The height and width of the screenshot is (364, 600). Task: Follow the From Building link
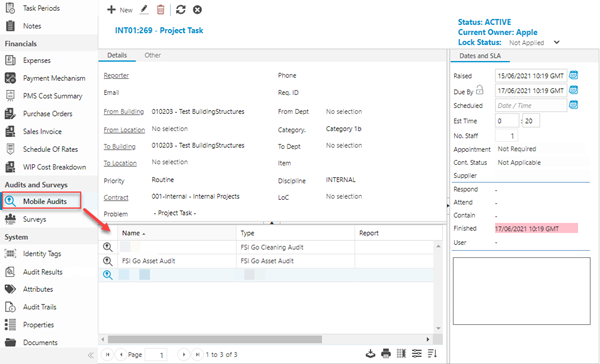tap(124, 112)
